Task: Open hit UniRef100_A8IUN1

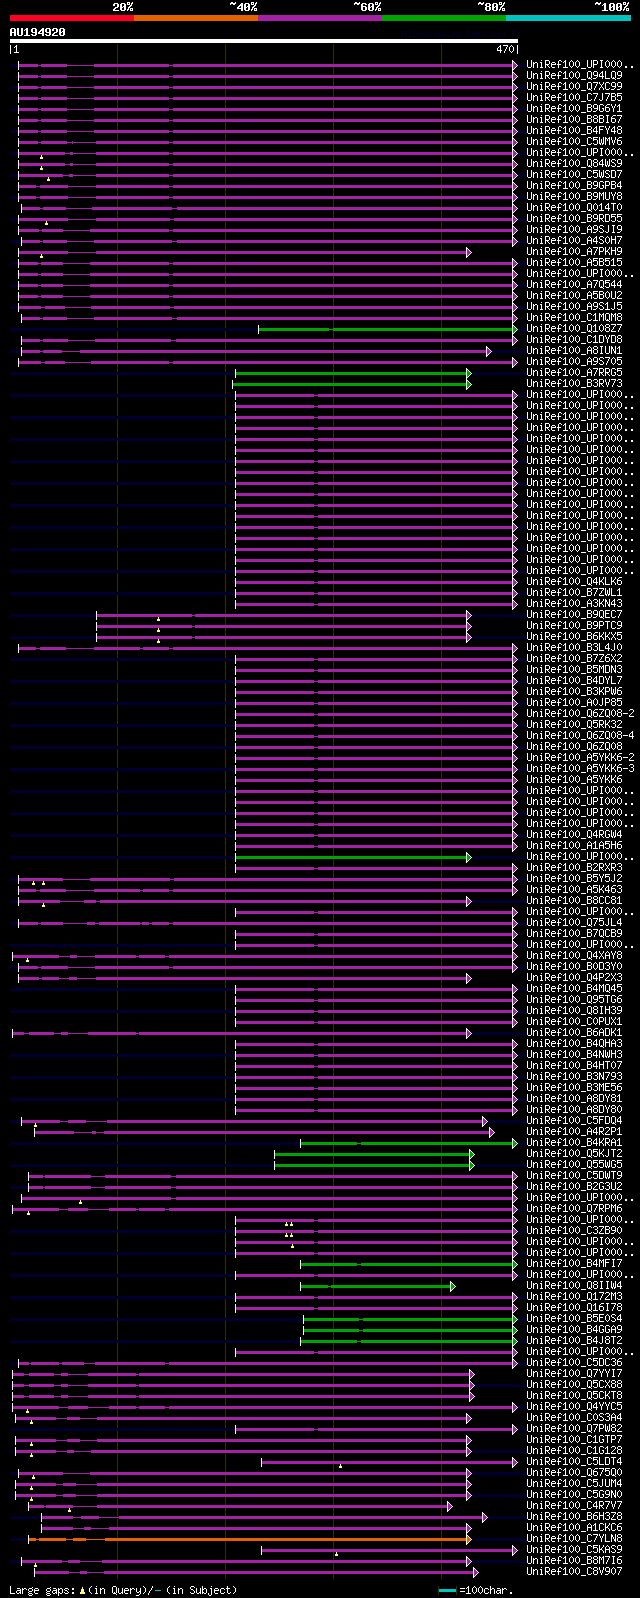Action: point(574,350)
